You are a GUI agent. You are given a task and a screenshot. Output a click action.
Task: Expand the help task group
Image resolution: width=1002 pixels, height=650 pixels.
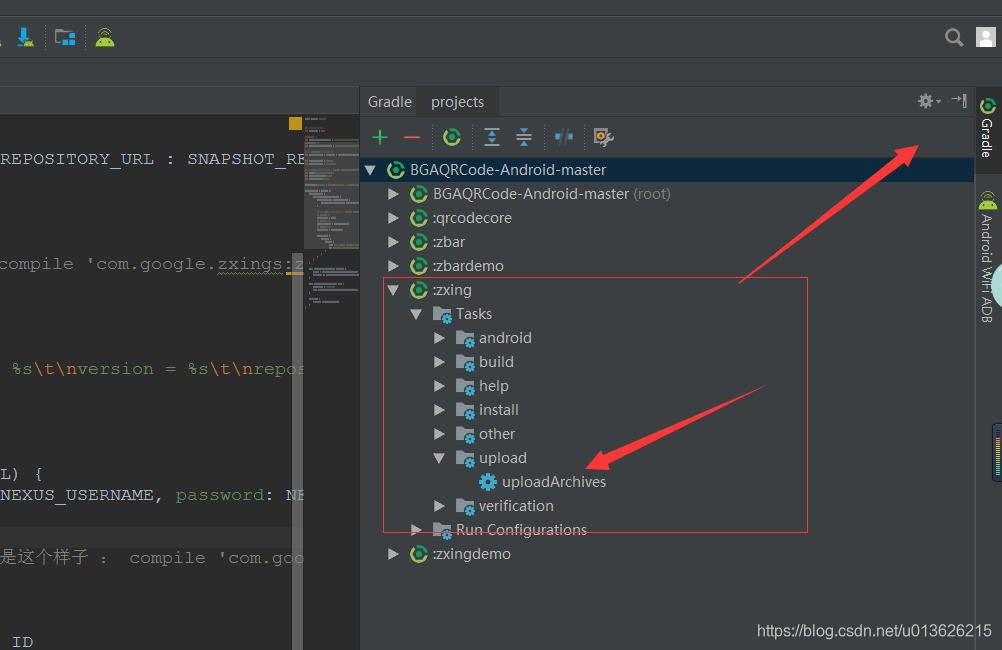pos(440,386)
